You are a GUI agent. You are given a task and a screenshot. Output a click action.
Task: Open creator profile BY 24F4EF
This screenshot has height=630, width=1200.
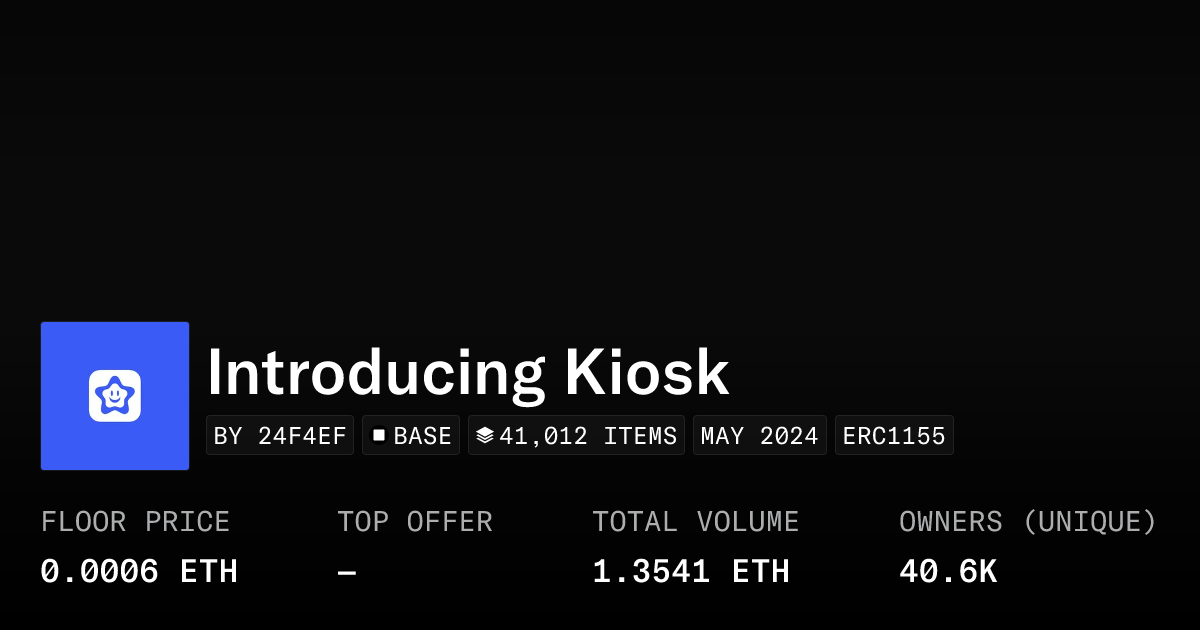(x=280, y=436)
